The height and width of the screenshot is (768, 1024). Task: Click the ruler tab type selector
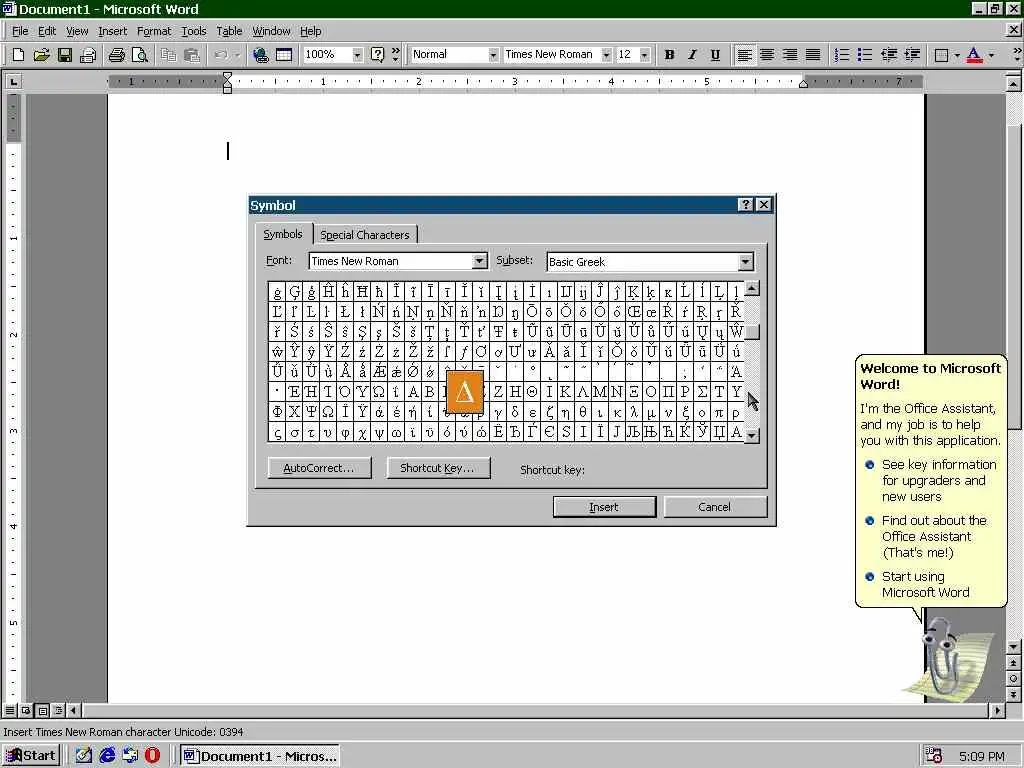click(x=13, y=82)
